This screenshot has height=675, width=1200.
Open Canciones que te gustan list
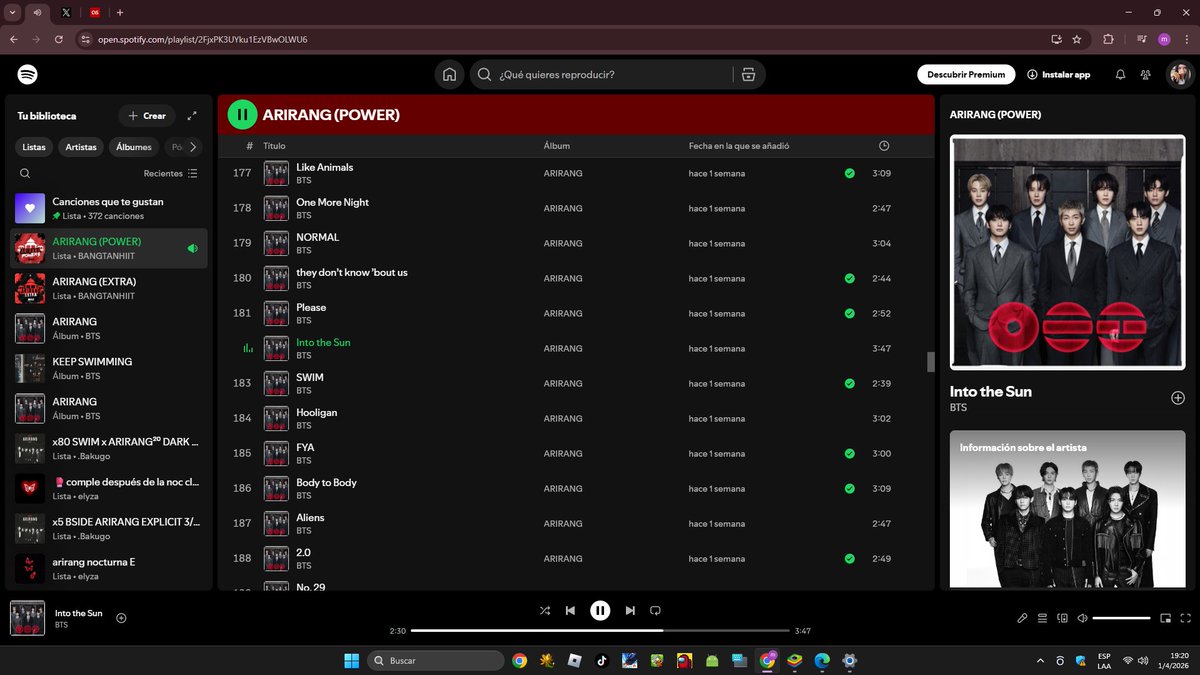point(110,208)
